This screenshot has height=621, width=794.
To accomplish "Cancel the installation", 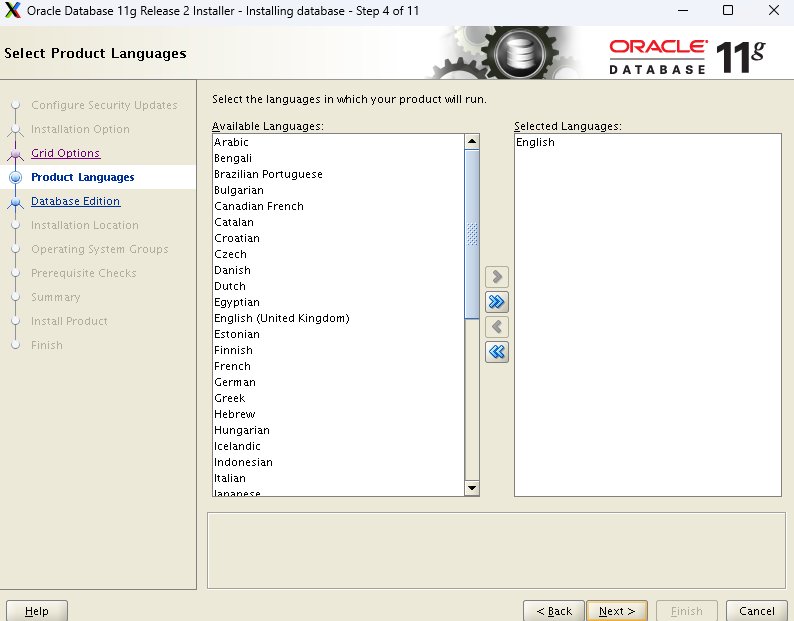I will (x=757, y=611).
